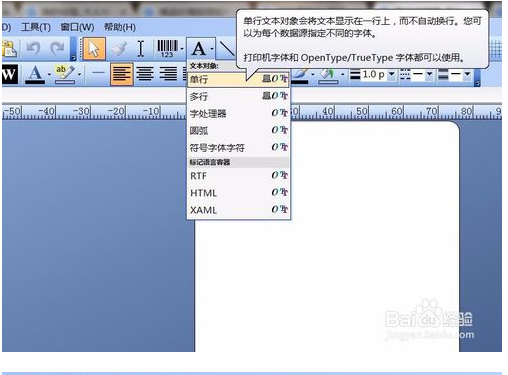
Task: Click the WordArt W icon
Action: [9, 74]
